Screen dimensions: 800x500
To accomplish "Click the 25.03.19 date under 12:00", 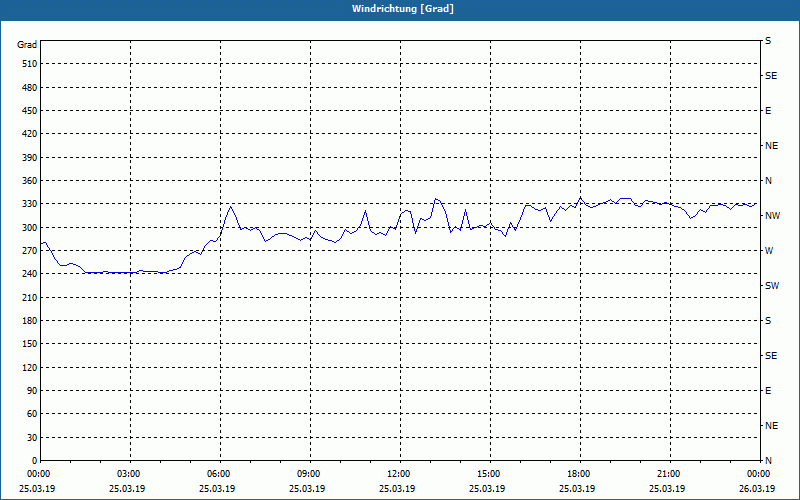I will (397, 489).
